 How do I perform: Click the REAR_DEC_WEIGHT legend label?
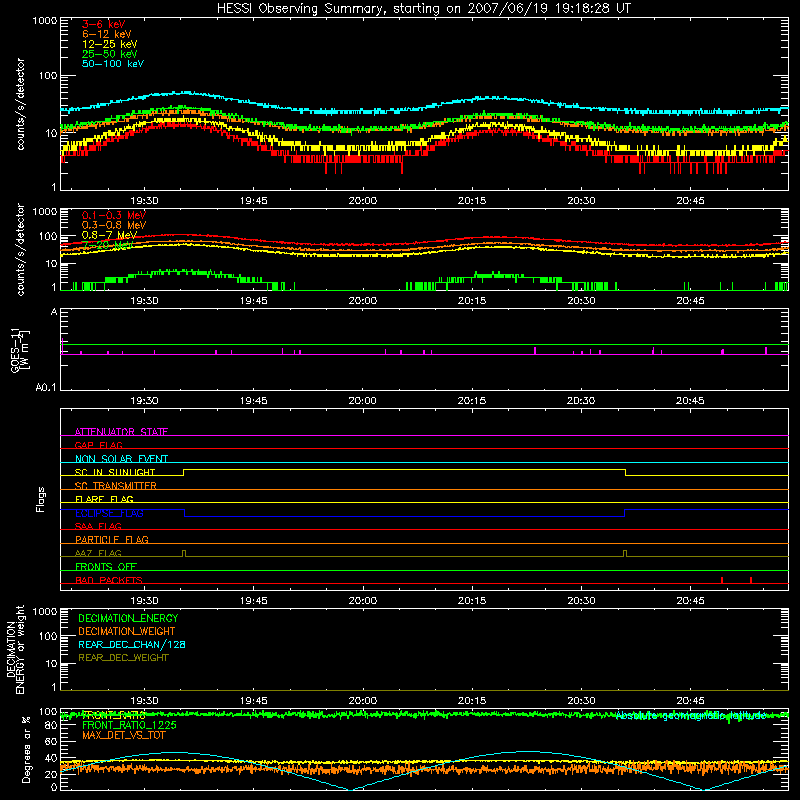[123, 658]
